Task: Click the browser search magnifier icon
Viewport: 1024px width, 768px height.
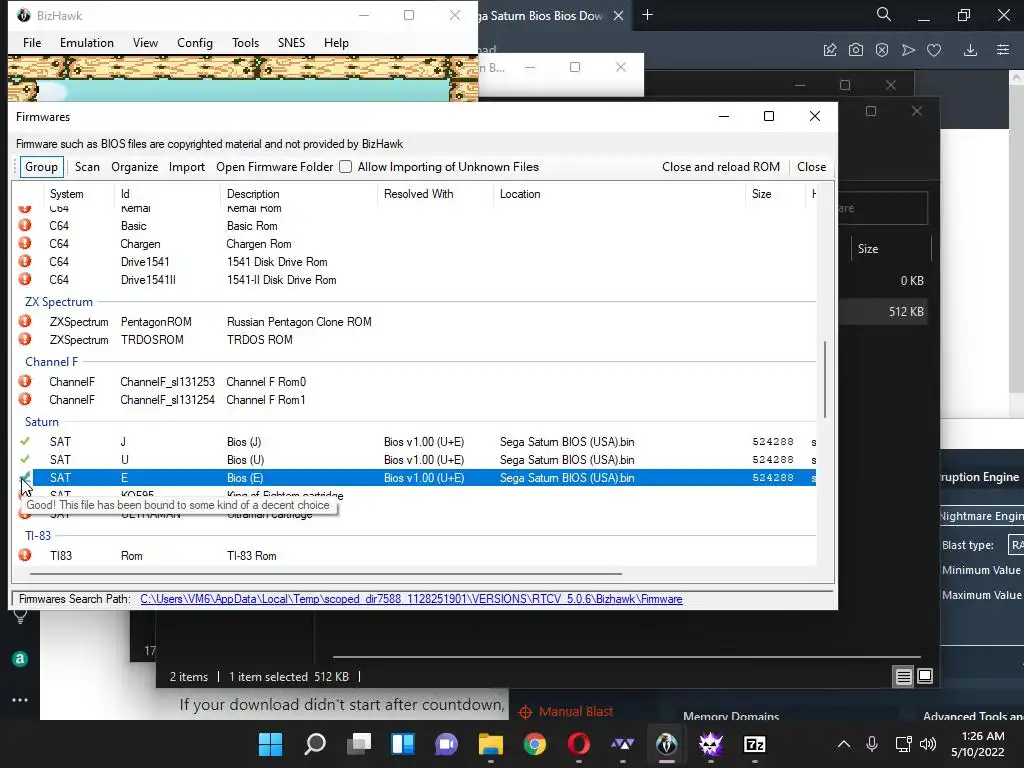Action: coord(884,14)
